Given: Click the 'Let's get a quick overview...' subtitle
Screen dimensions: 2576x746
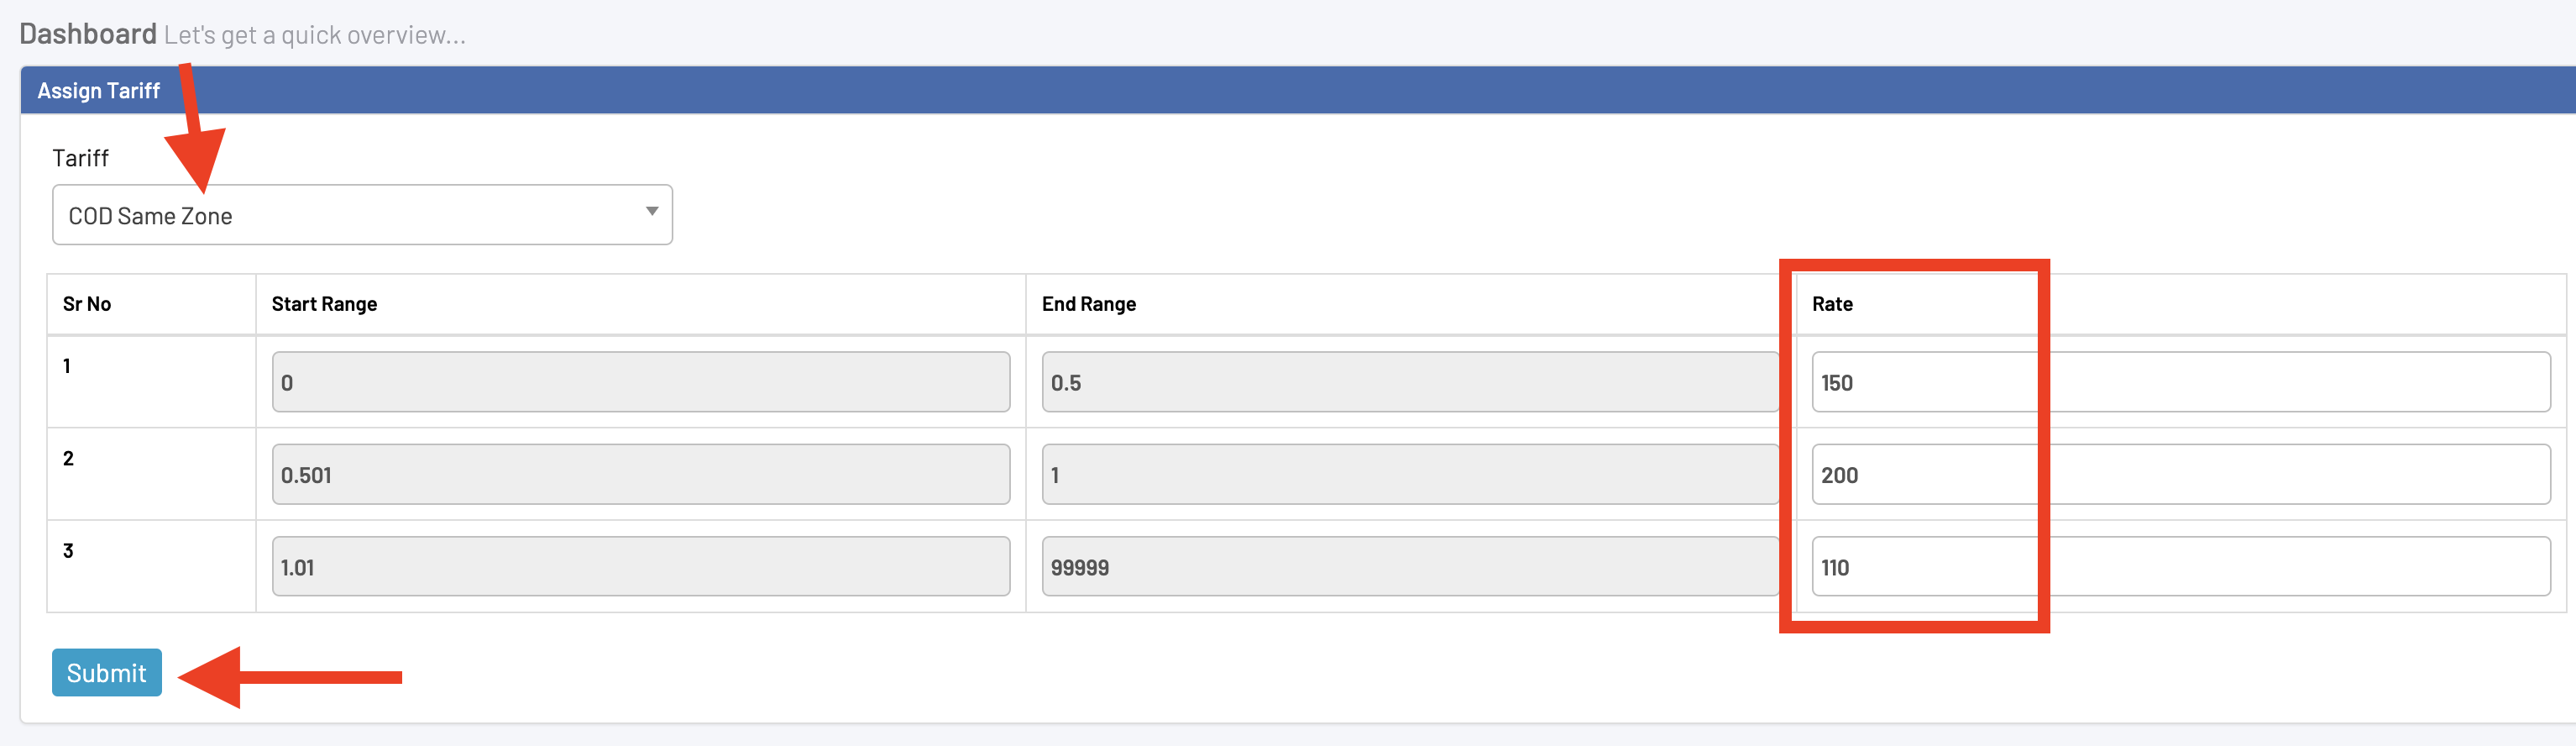Looking at the screenshot, I should [315, 36].
